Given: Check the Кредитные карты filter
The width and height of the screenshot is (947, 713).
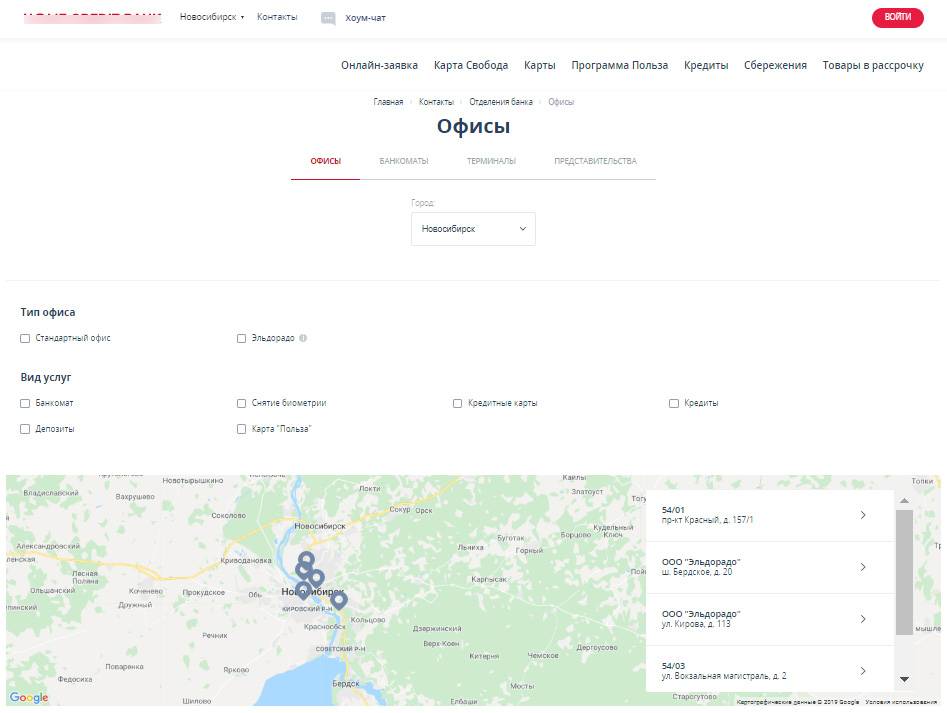Looking at the screenshot, I should click(x=457, y=404).
